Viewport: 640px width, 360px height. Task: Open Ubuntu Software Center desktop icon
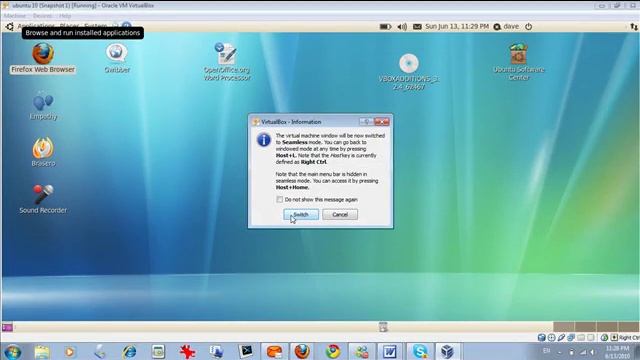click(518, 53)
